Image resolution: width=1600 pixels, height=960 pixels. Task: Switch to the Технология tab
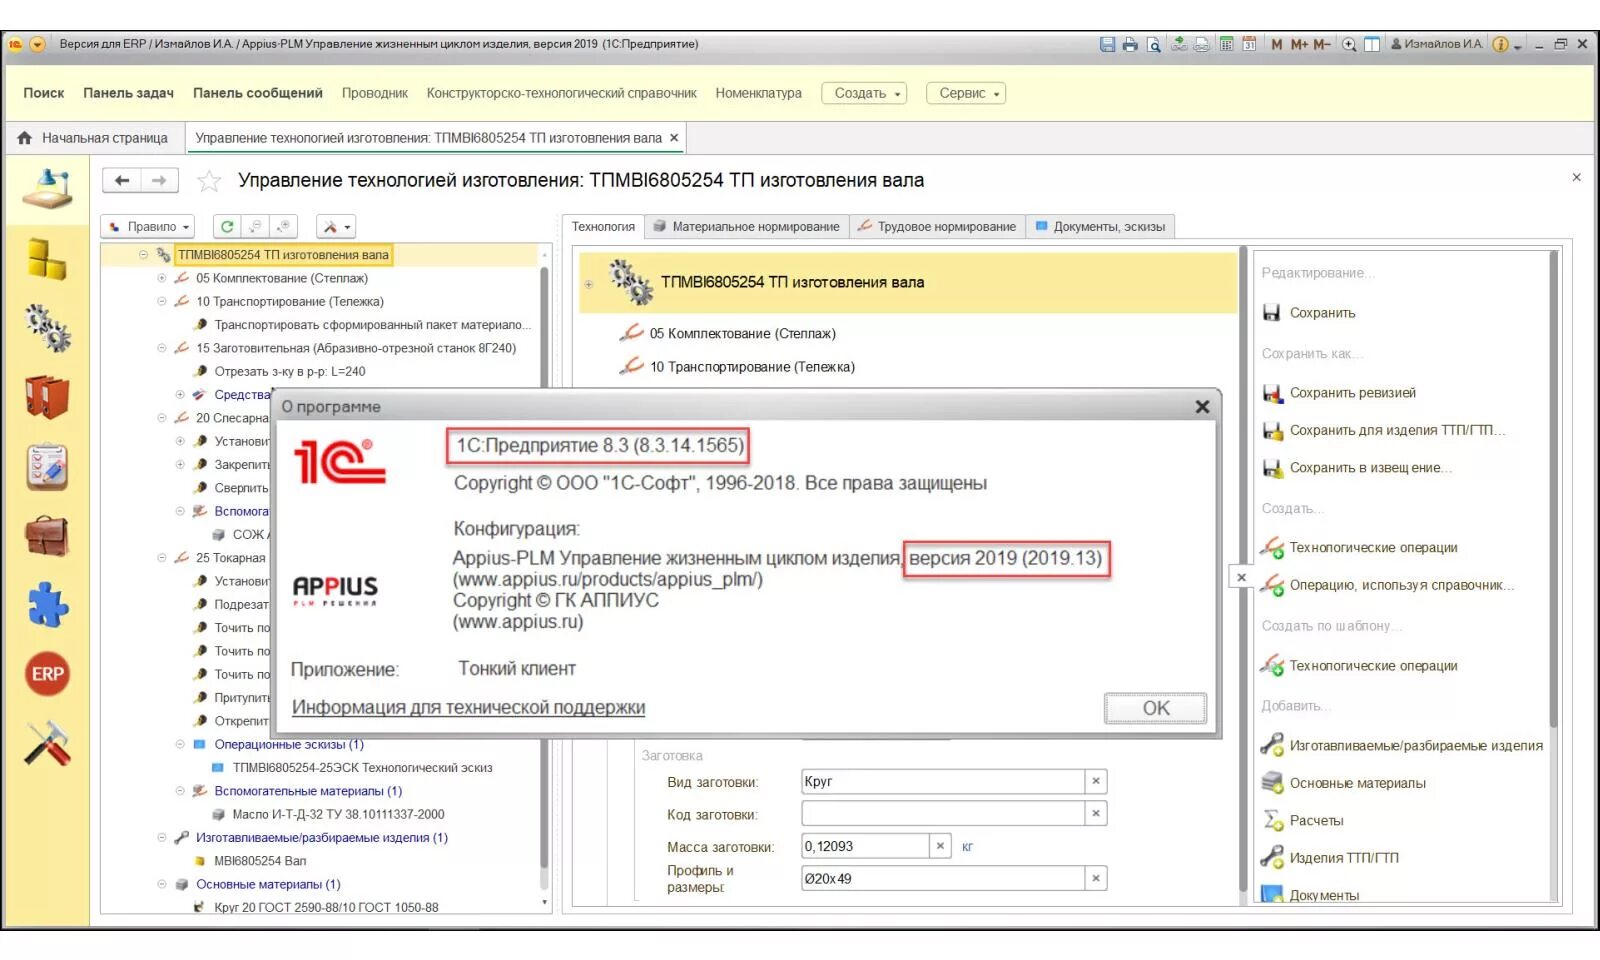pos(603,227)
